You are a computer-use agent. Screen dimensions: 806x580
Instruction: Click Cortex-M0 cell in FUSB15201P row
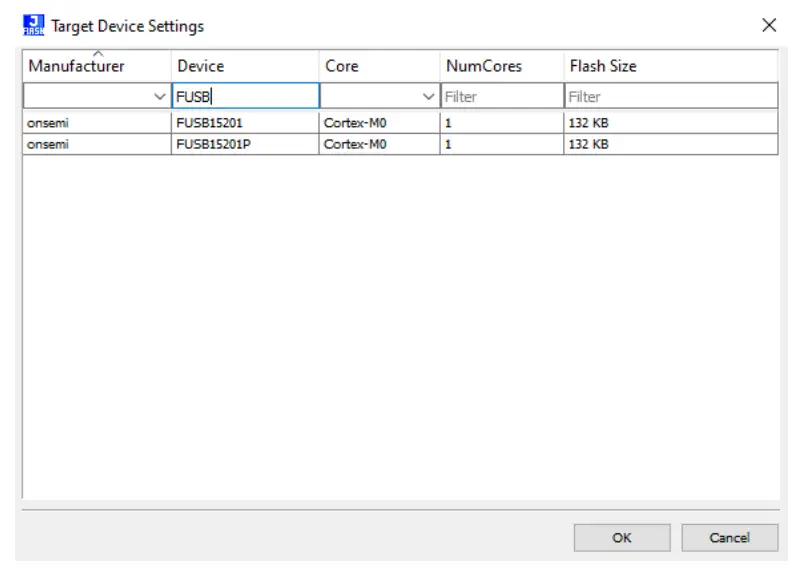[379, 144]
